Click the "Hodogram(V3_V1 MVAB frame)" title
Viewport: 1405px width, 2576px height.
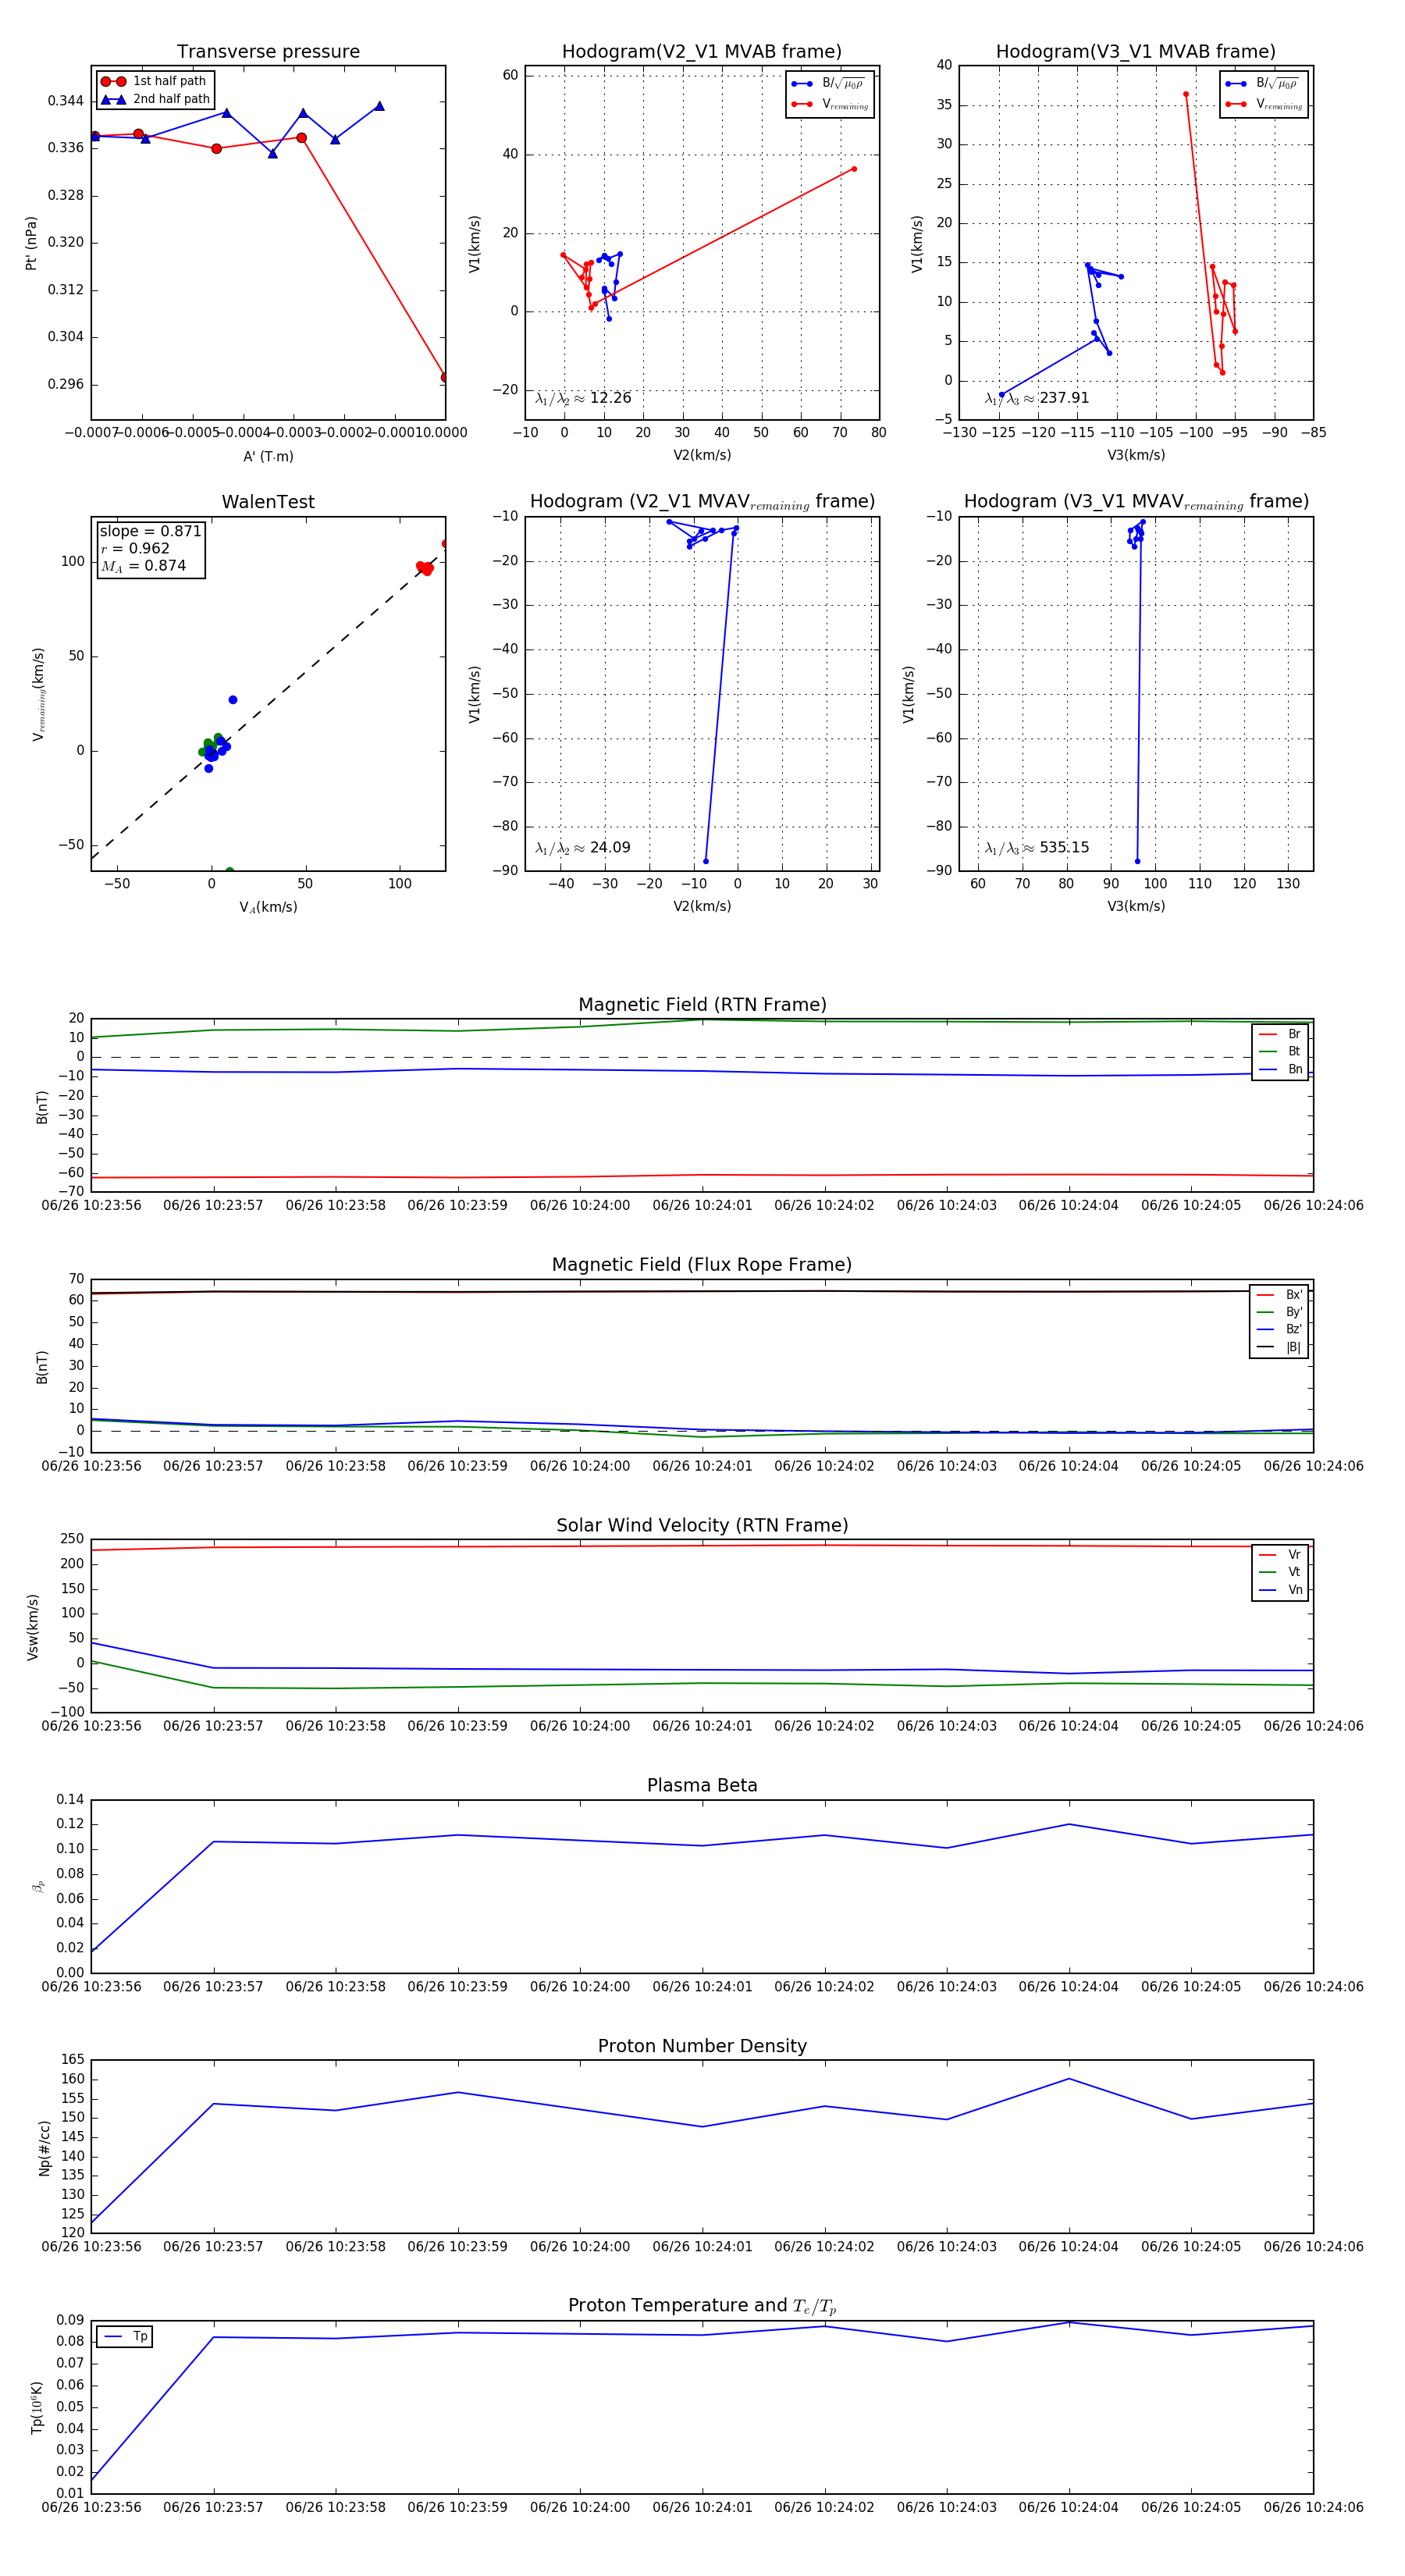(1136, 52)
